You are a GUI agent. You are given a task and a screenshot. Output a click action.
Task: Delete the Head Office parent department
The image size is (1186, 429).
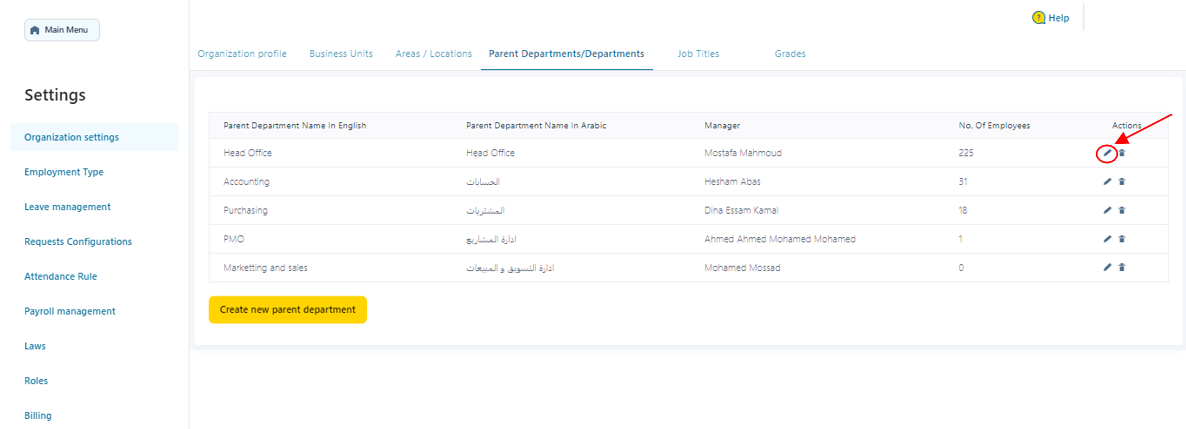(1121, 153)
